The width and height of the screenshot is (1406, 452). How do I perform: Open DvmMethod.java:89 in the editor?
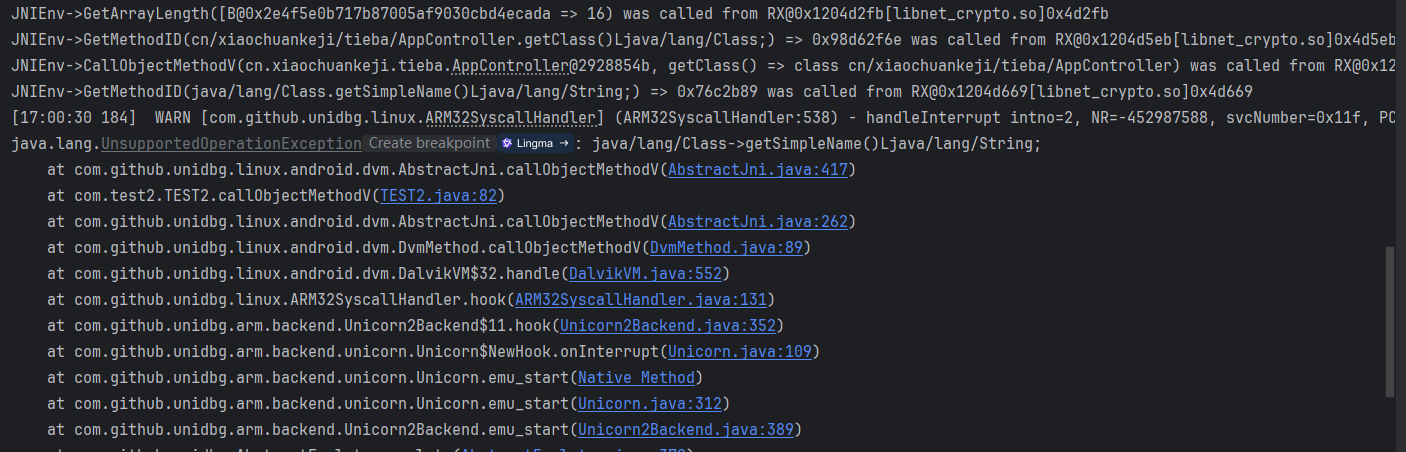point(730,247)
